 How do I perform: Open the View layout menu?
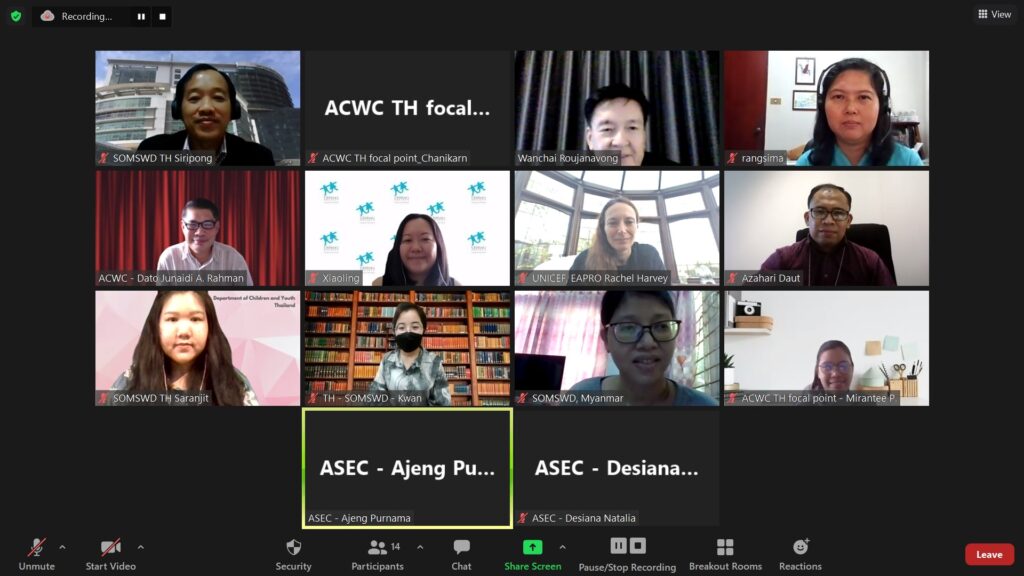click(994, 14)
